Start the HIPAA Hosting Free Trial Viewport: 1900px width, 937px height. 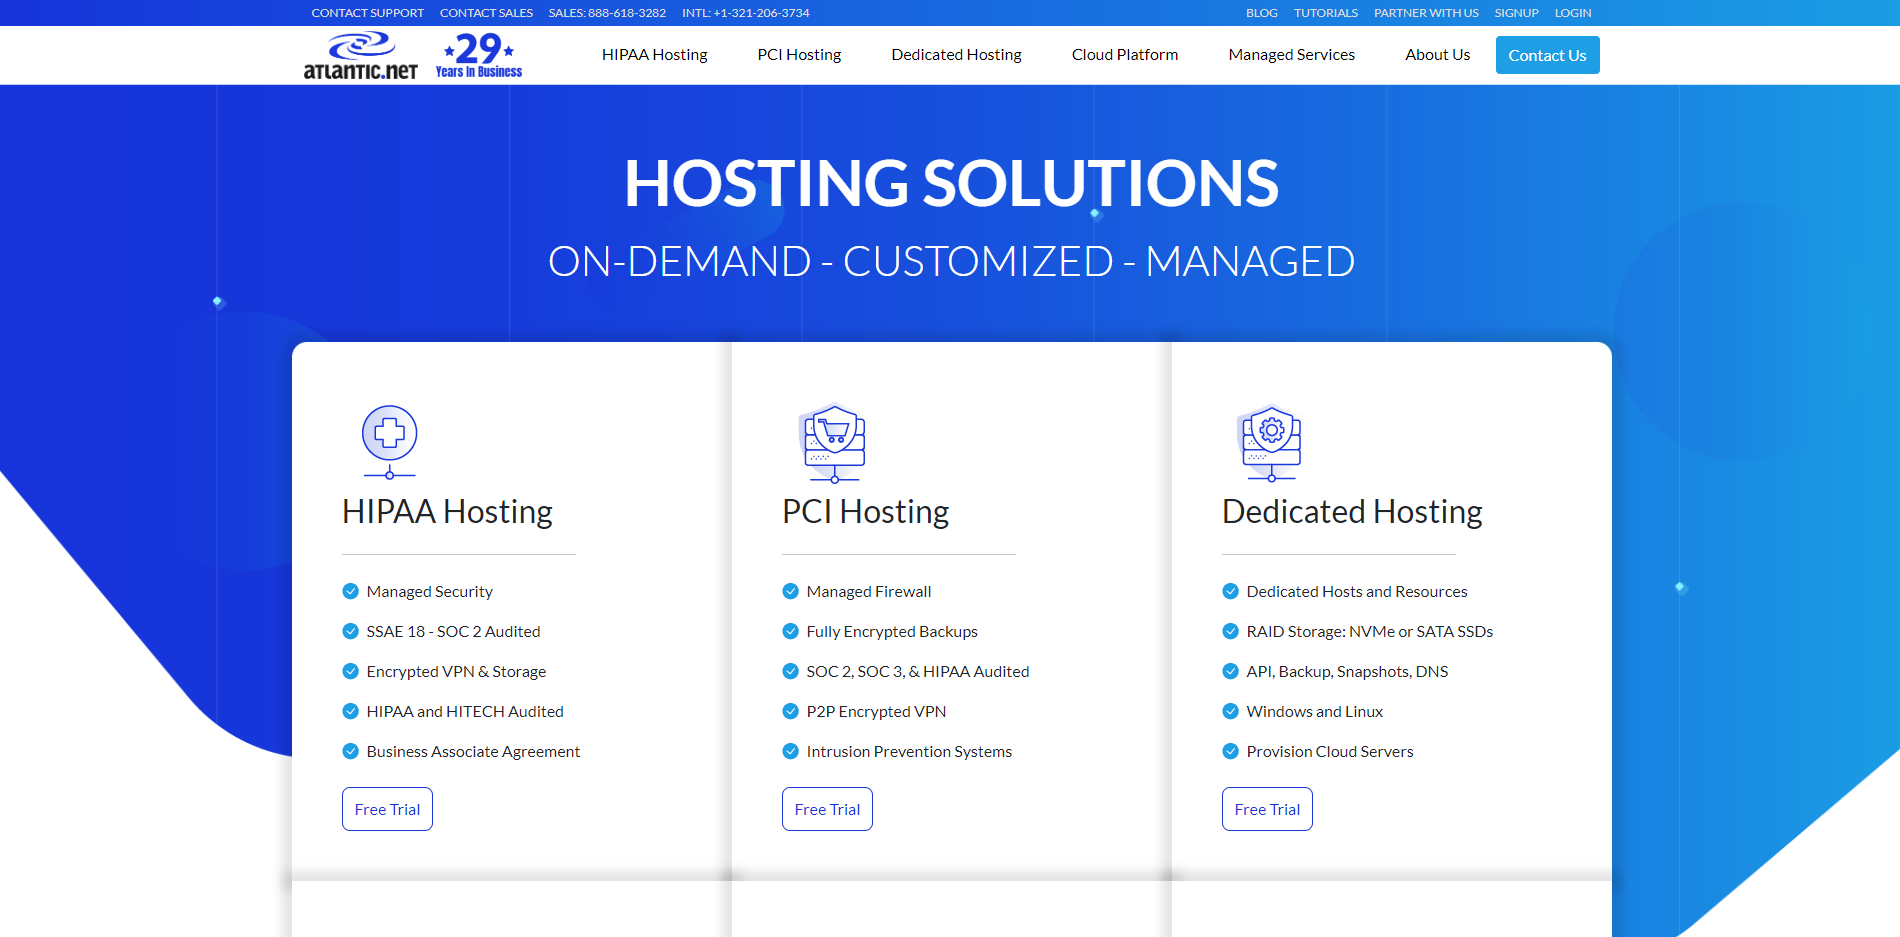[387, 809]
